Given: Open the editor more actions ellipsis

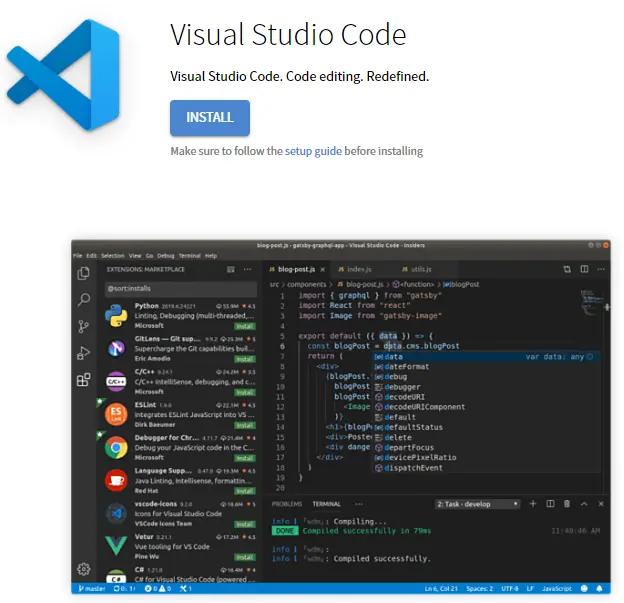Looking at the screenshot, I should tap(601, 269).
